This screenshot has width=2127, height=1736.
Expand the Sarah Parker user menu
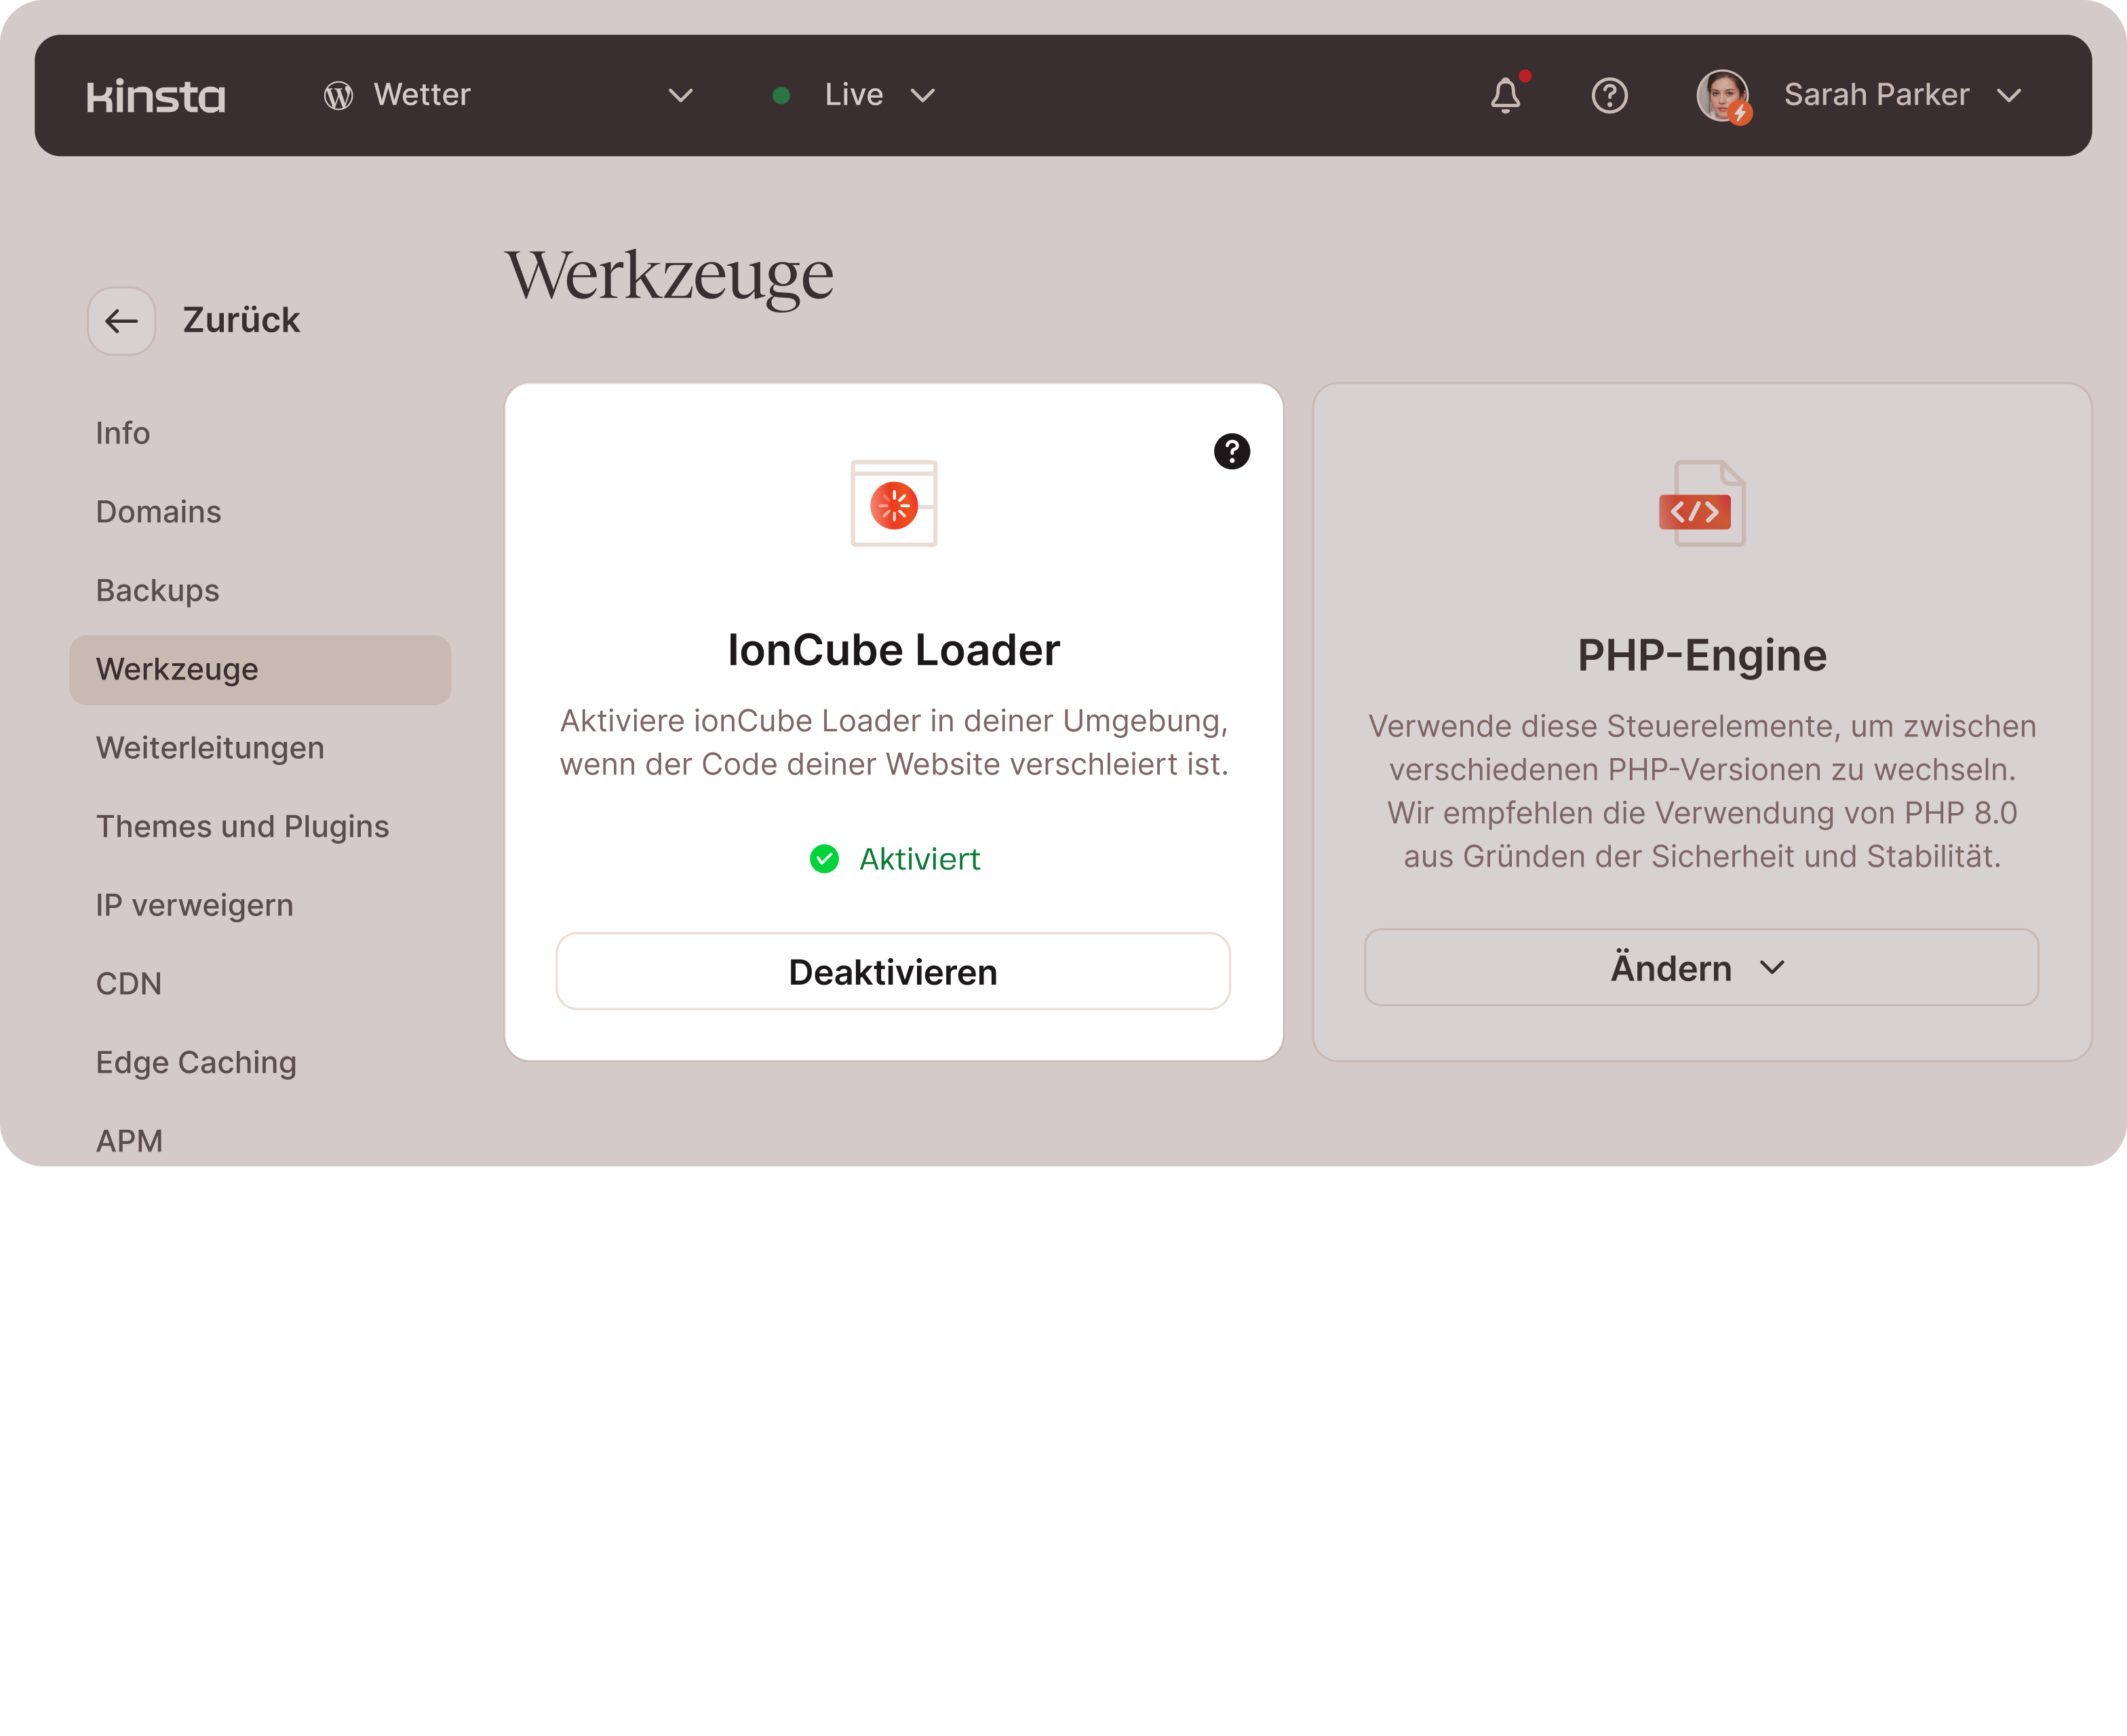(2008, 96)
